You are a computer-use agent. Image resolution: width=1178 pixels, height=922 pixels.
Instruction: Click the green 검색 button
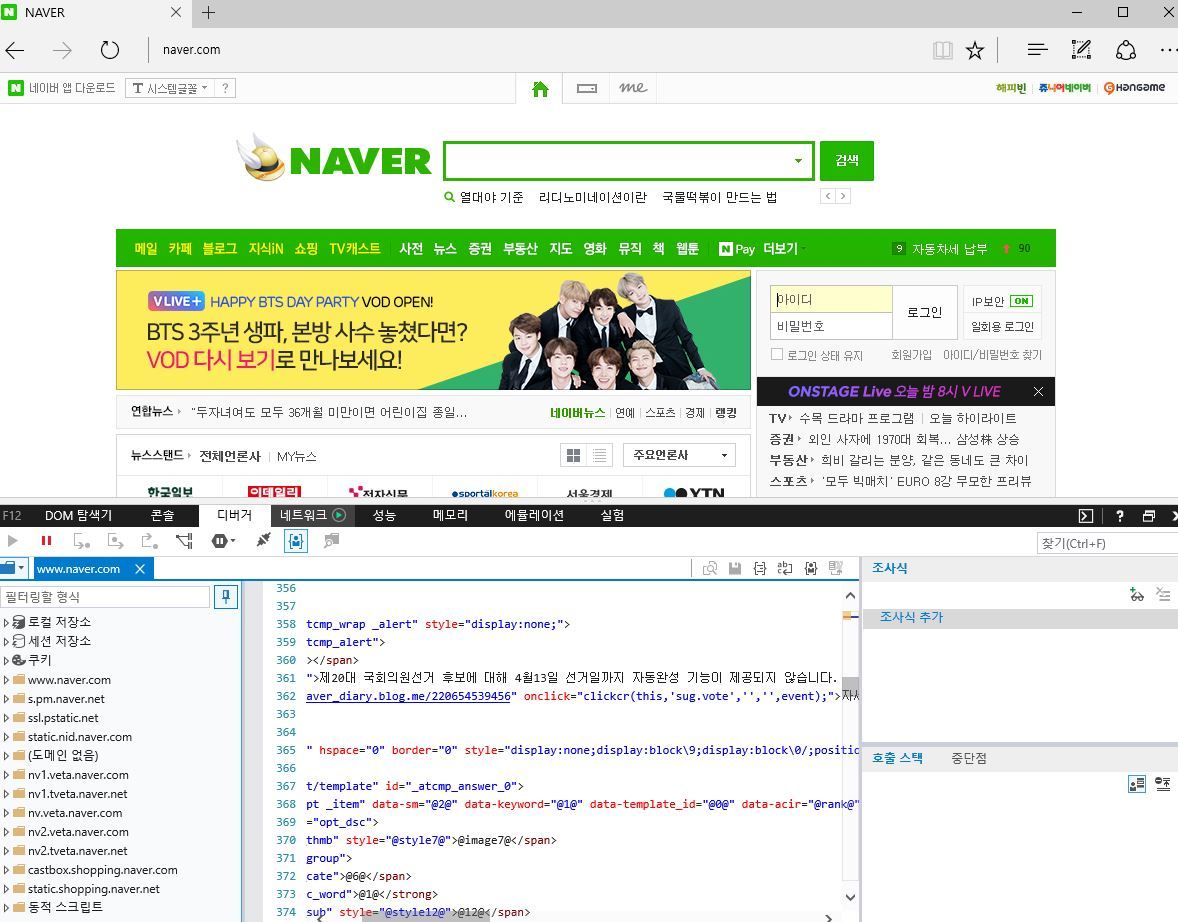point(847,161)
